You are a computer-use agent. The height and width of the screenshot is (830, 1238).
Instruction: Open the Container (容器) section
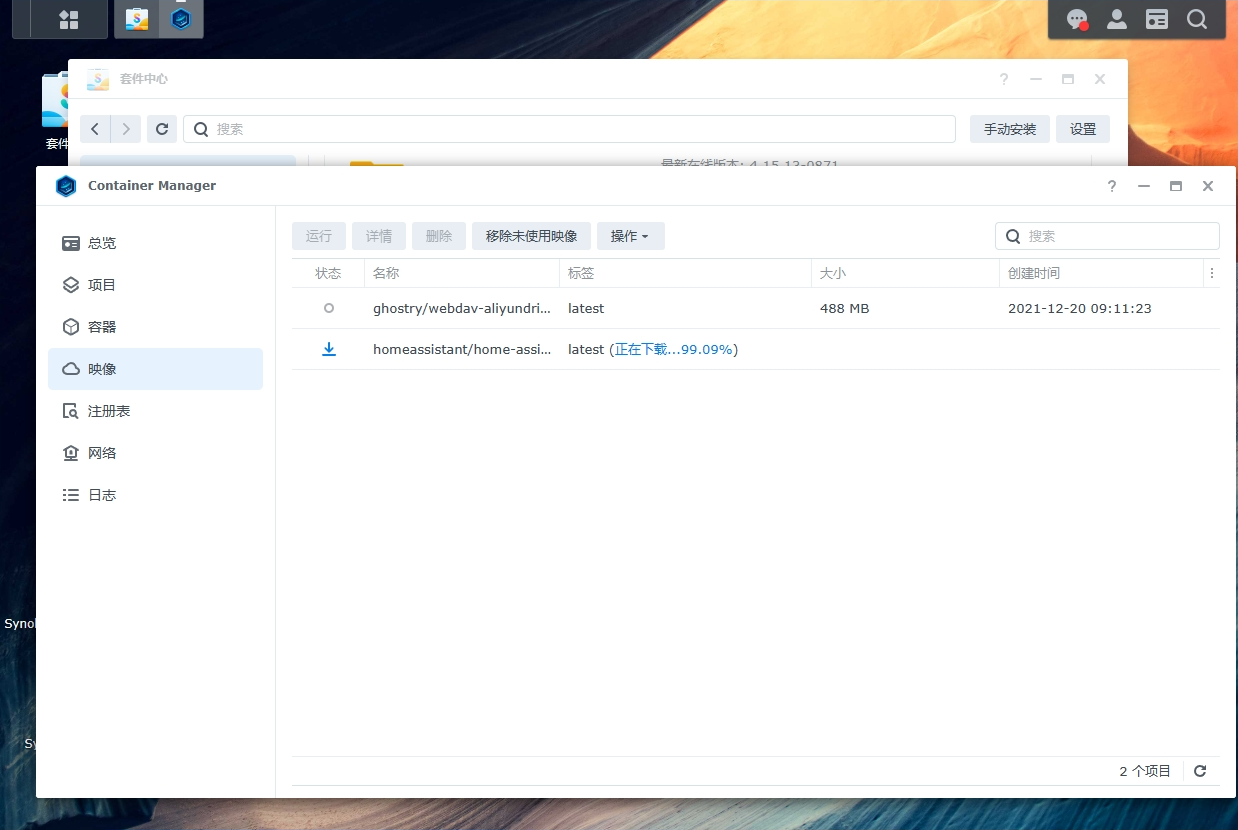(155, 327)
